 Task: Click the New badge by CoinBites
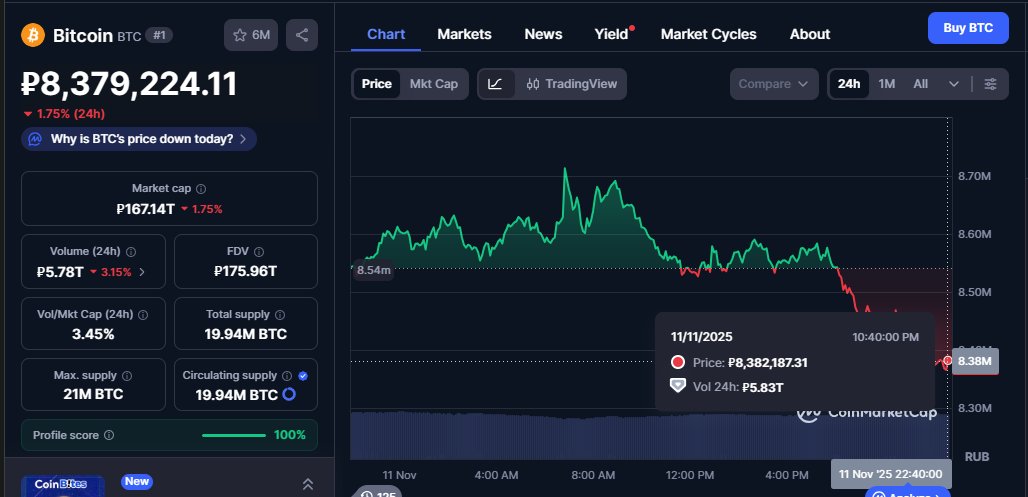pos(137,481)
